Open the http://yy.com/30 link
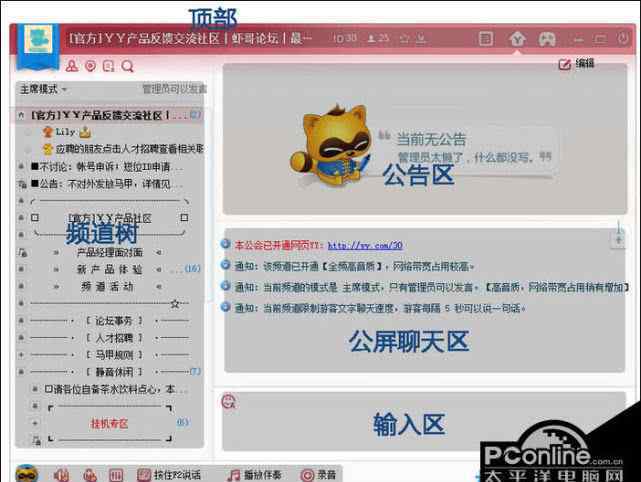This screenshot has height=482, width=641. pos(365,245)
